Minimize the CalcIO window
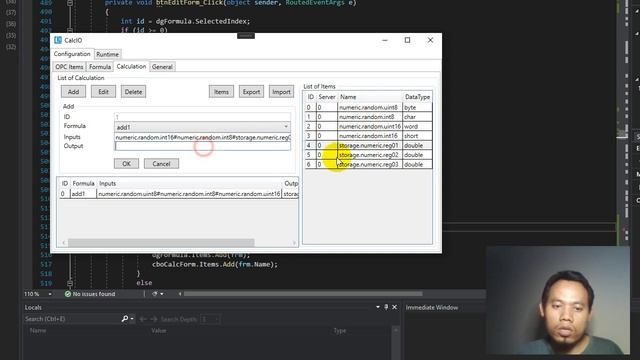This screenshot has width=640, height=360. [x=385, y=40]
